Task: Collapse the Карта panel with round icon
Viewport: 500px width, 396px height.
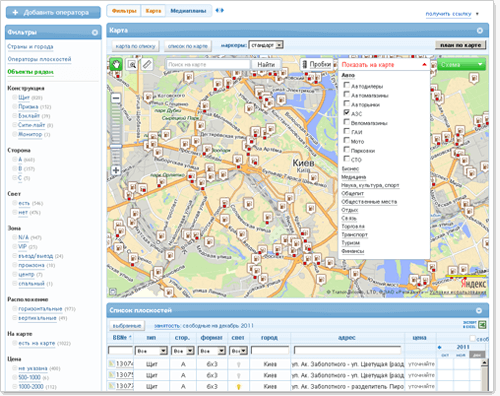Action: coord(480,30)
